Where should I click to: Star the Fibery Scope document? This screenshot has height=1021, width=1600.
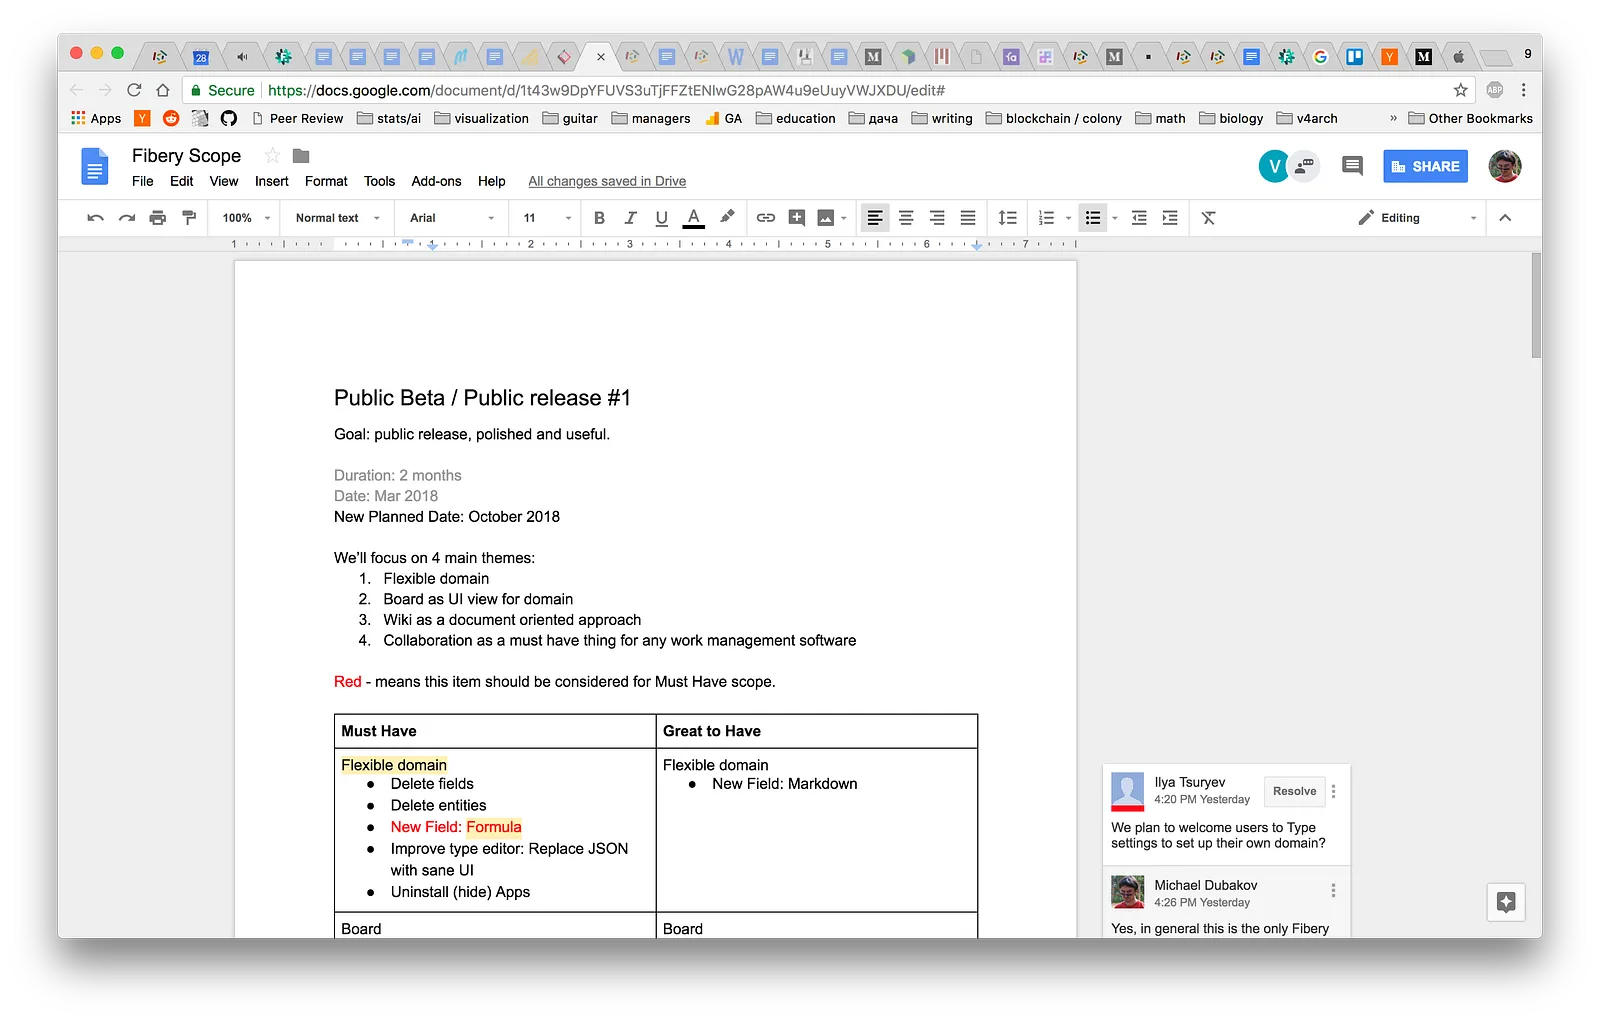(x=272, y=156)
